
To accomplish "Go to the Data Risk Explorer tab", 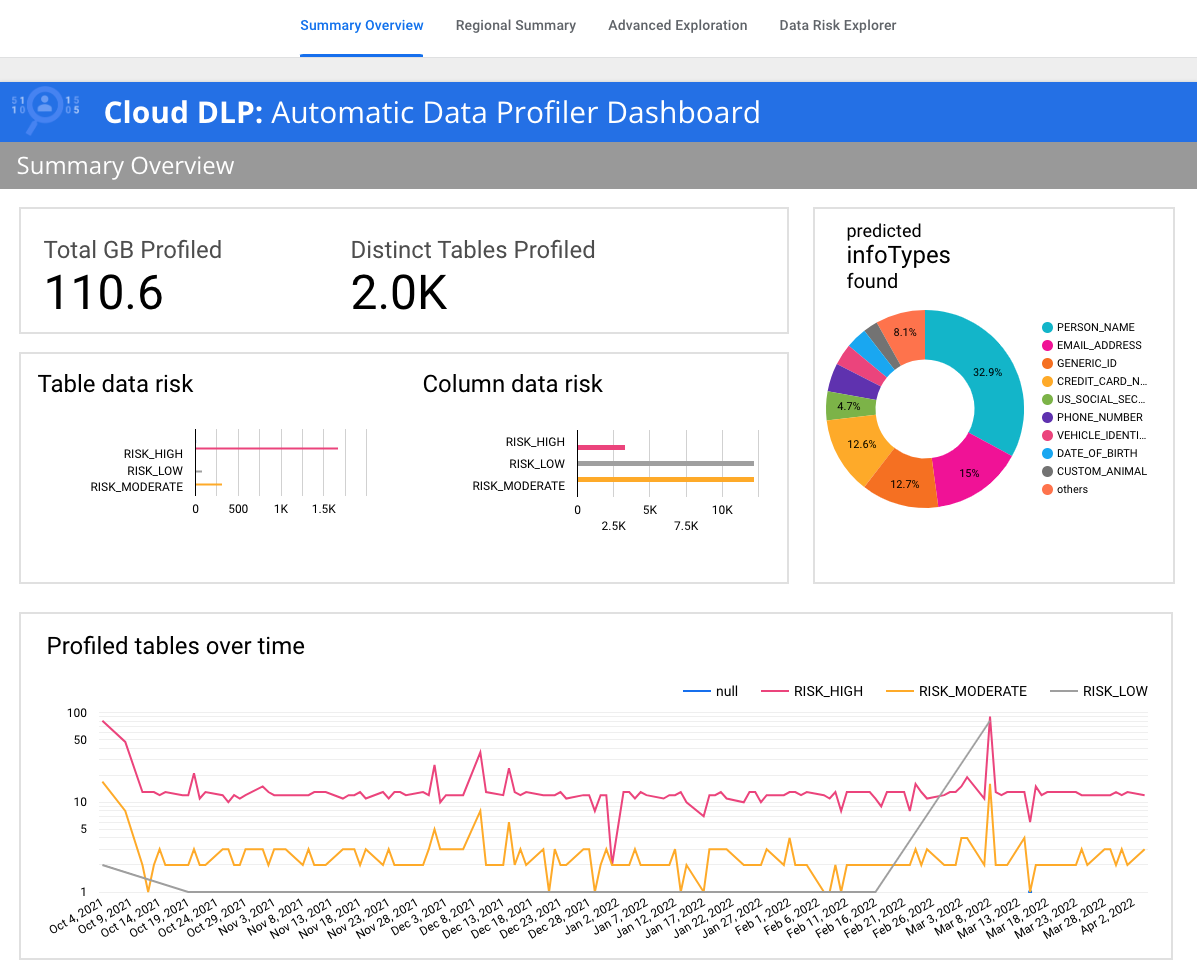I will point(837,26).
